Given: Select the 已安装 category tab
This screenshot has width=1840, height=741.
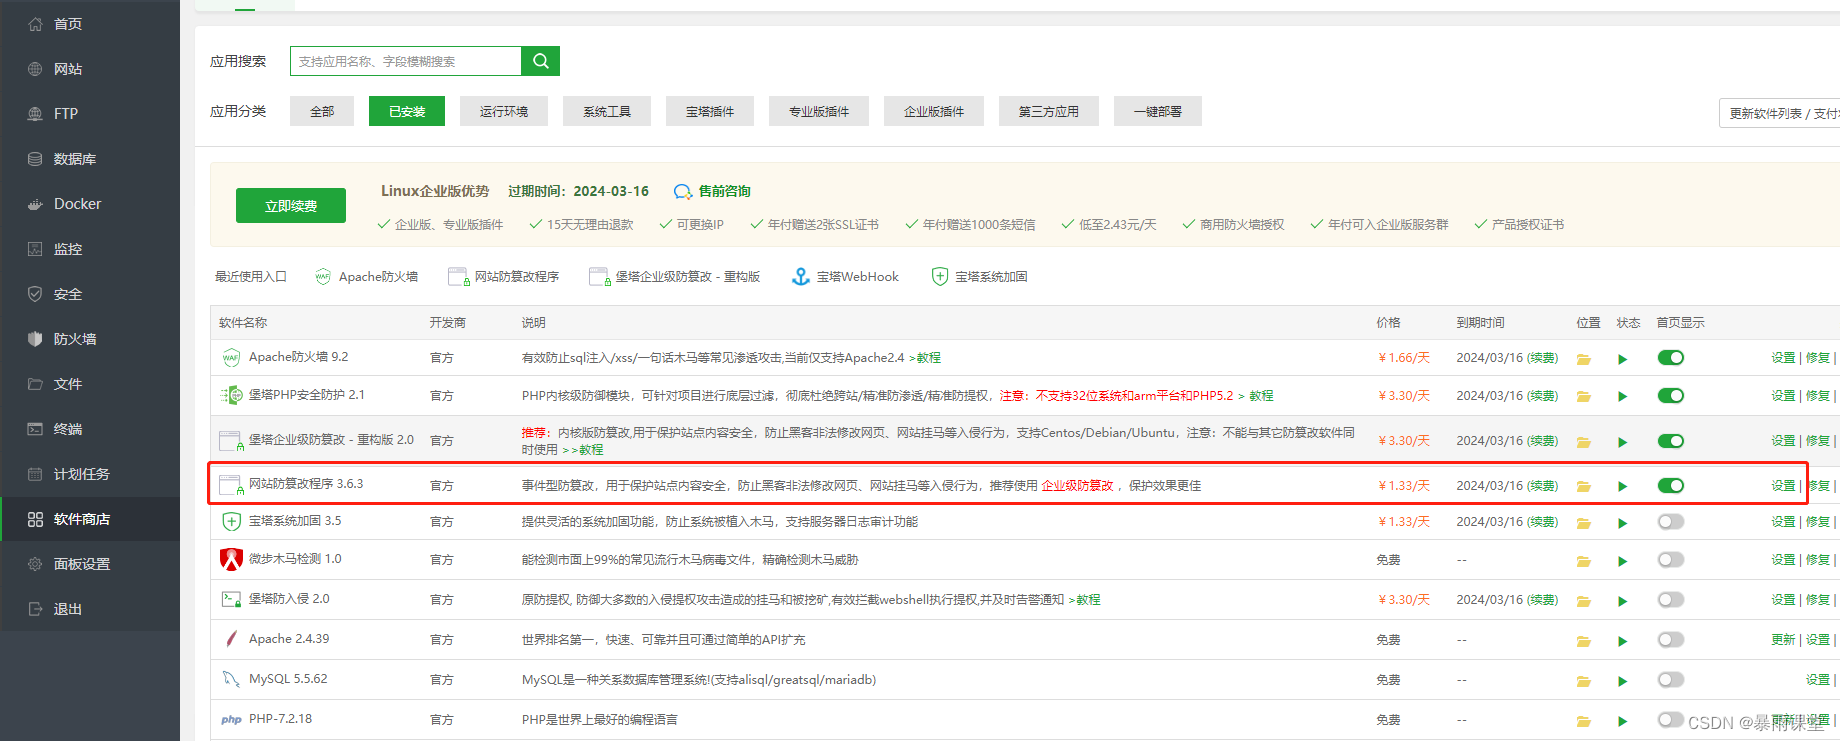Looking at the screenshot, I should (407, 111).
